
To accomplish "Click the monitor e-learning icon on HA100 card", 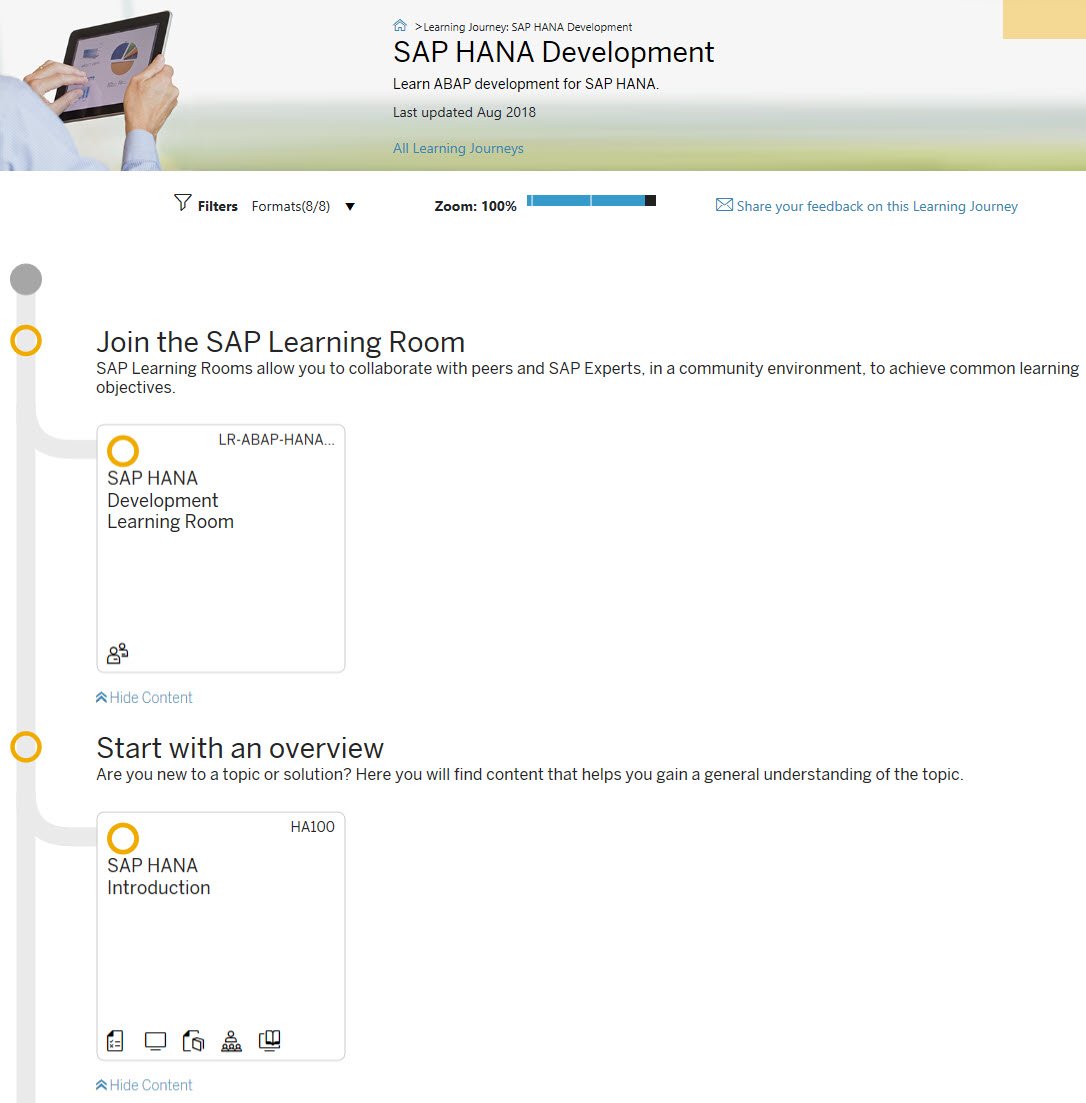I will point(155,1041).
